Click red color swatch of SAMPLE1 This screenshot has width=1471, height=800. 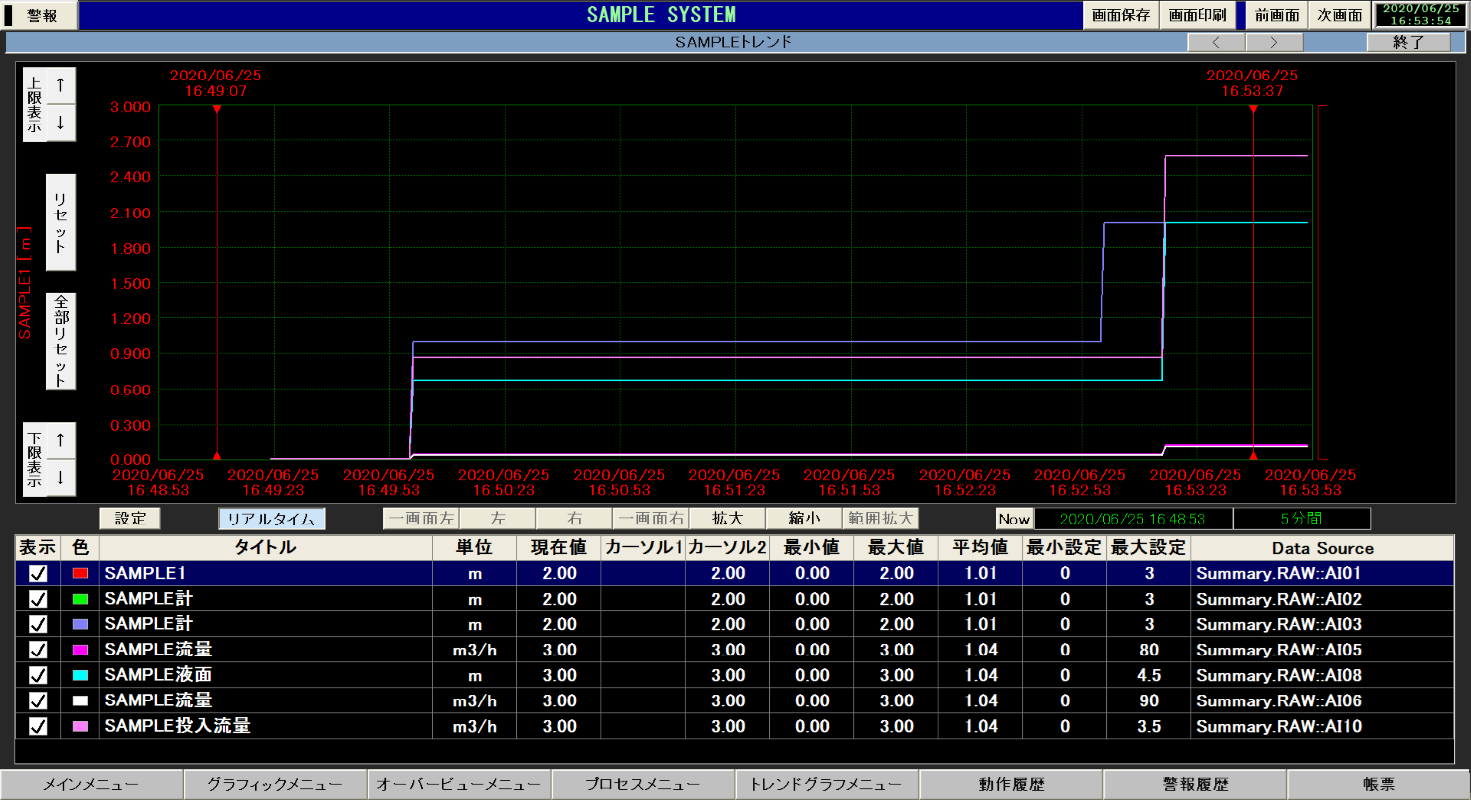pos(80,573)
